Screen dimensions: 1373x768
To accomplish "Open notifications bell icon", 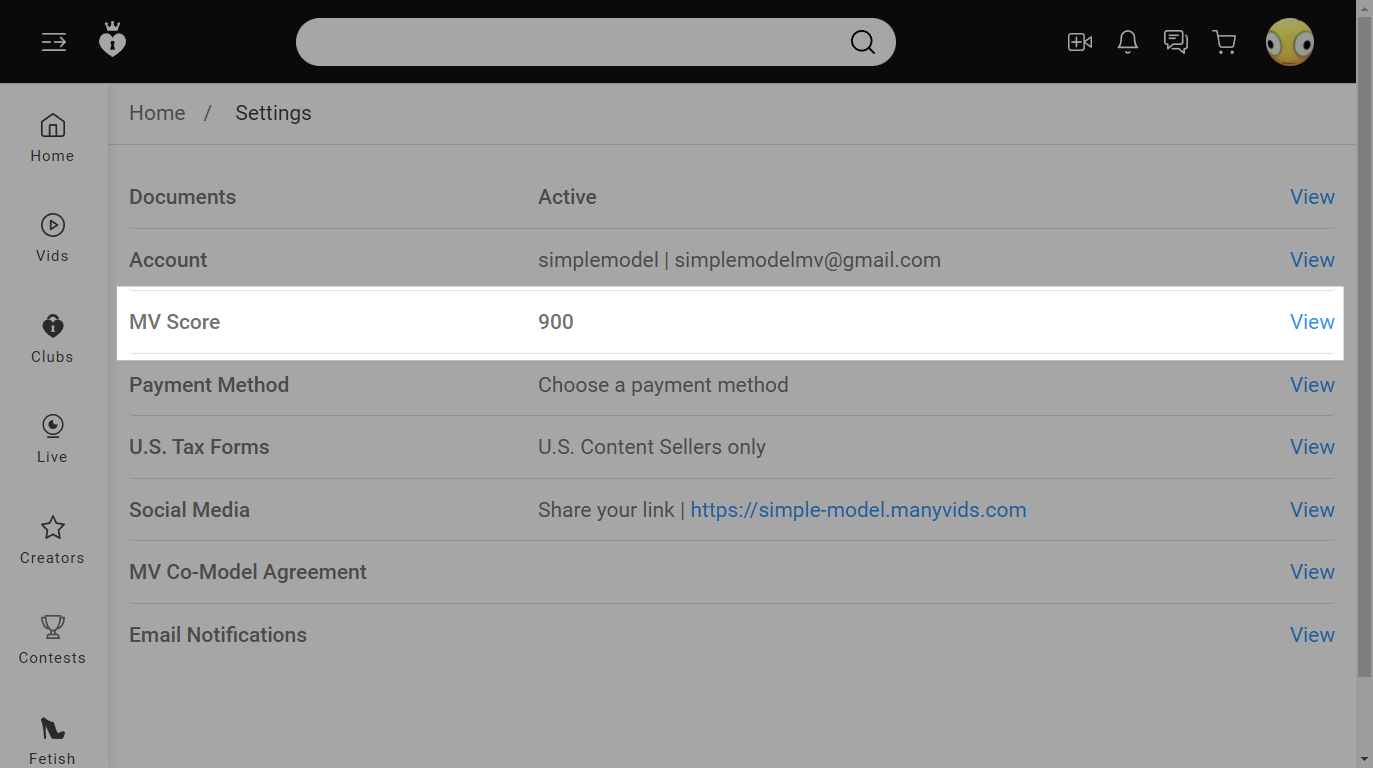I will (x=1127, y=42).
